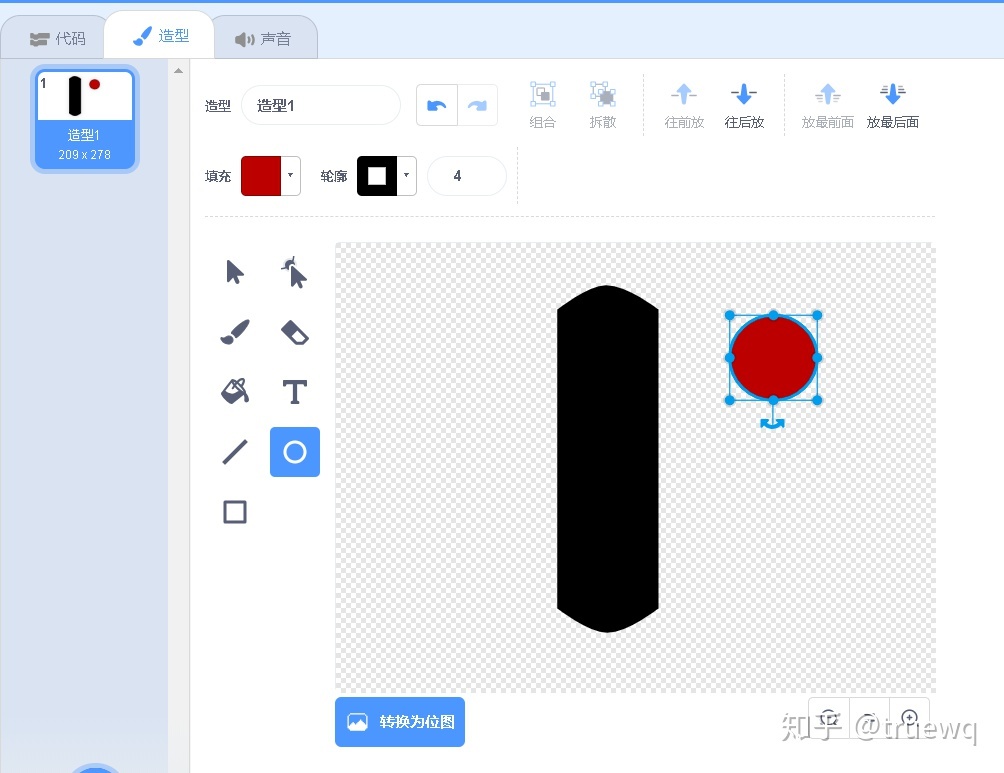This screenshot has height=773, width=1004.
Task: Click the red circle on canvas
Action: click(773, 357)
